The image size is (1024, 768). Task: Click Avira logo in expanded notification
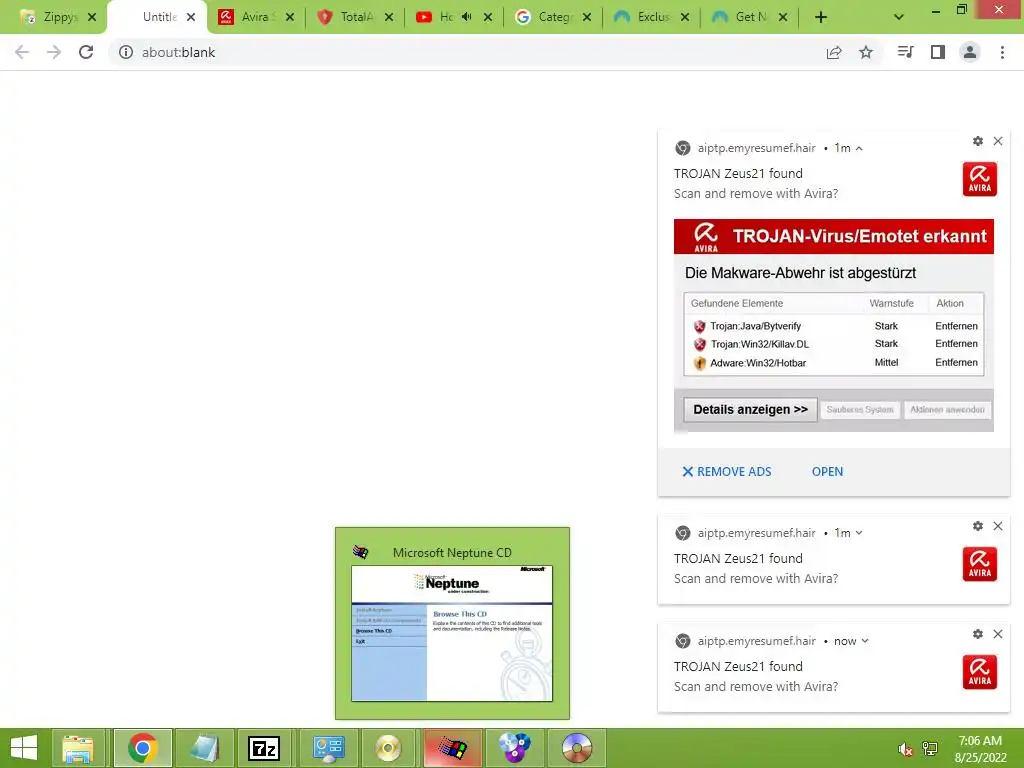coord(980,179)
